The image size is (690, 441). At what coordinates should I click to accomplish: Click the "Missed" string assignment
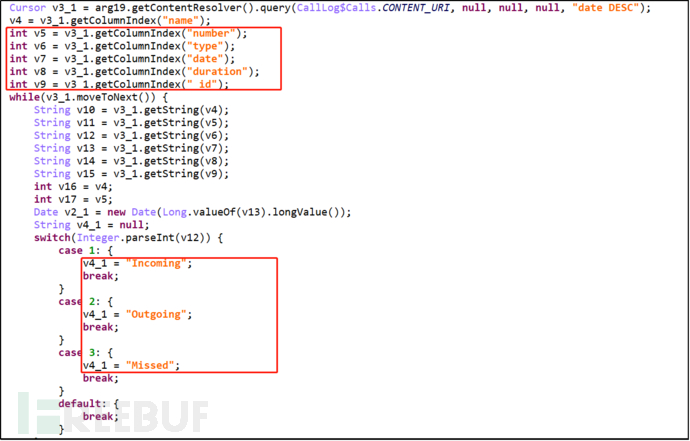132,365
